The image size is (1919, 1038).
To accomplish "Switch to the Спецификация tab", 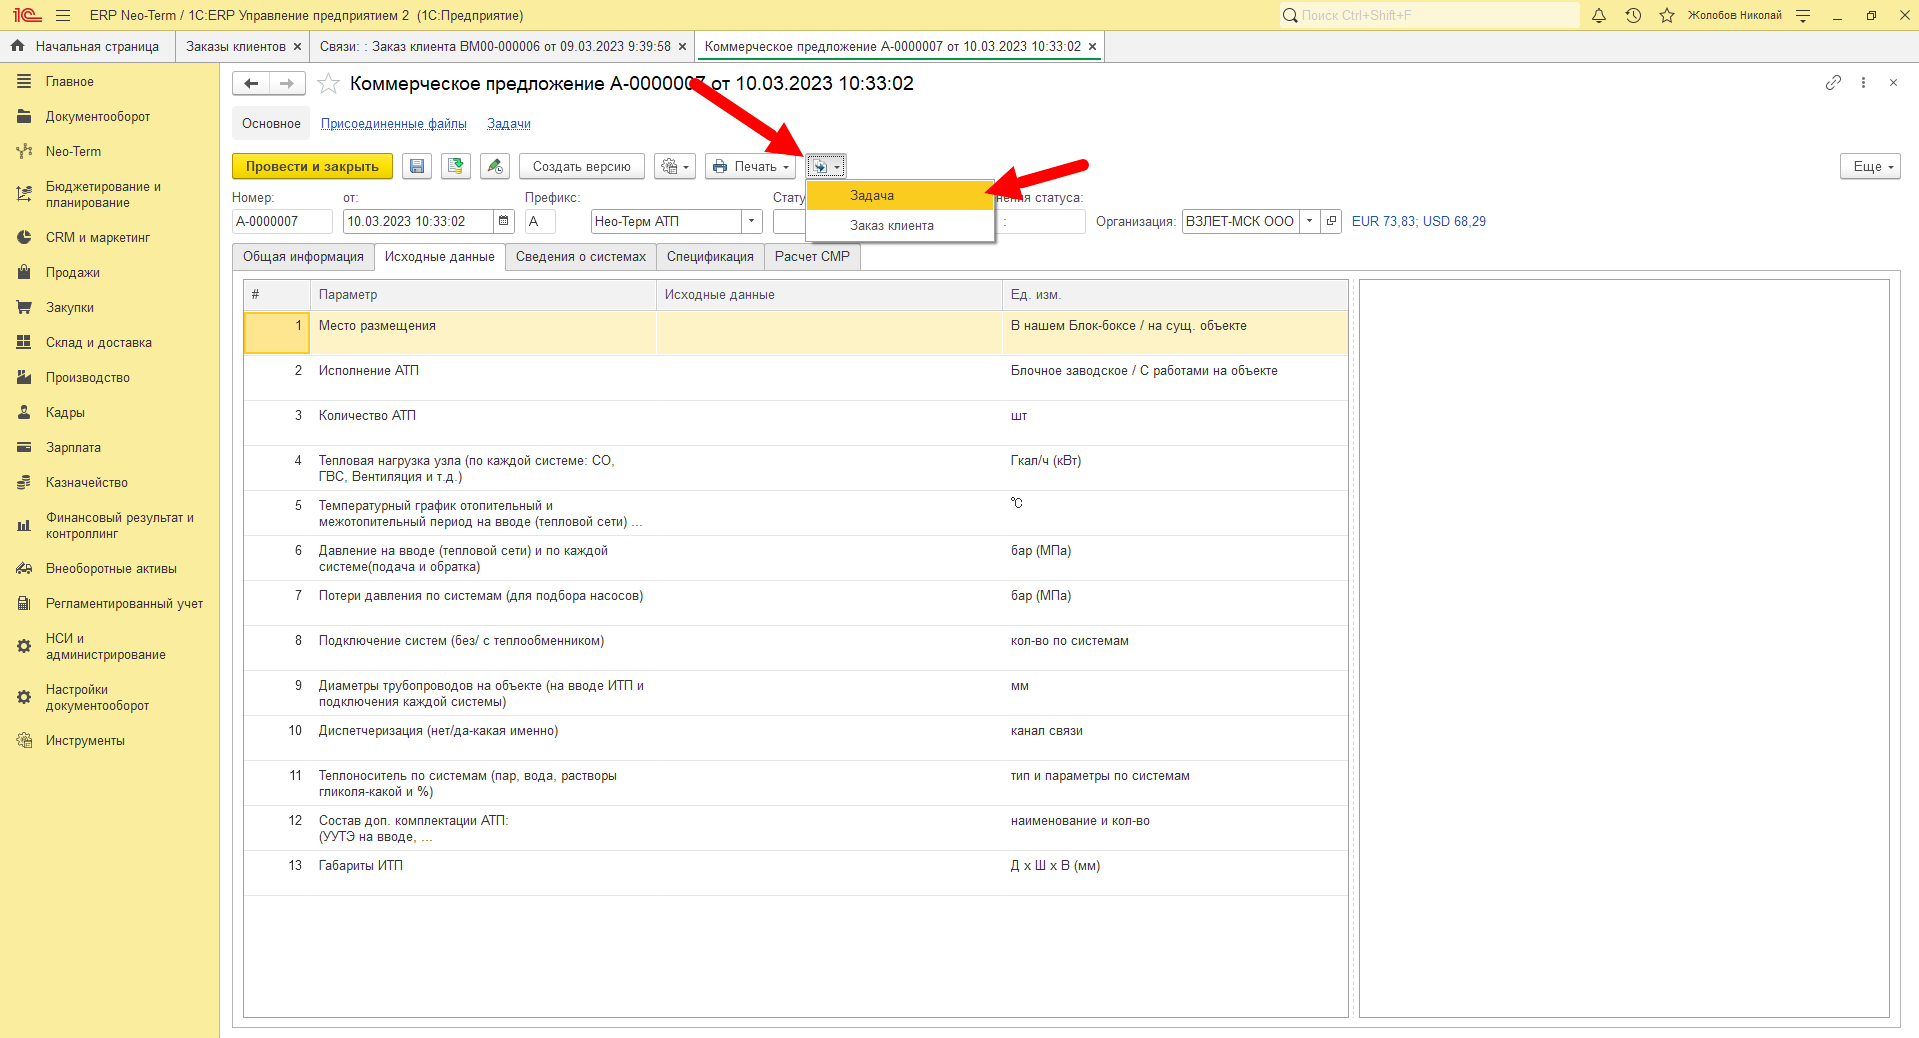I will tap(710, 257).
